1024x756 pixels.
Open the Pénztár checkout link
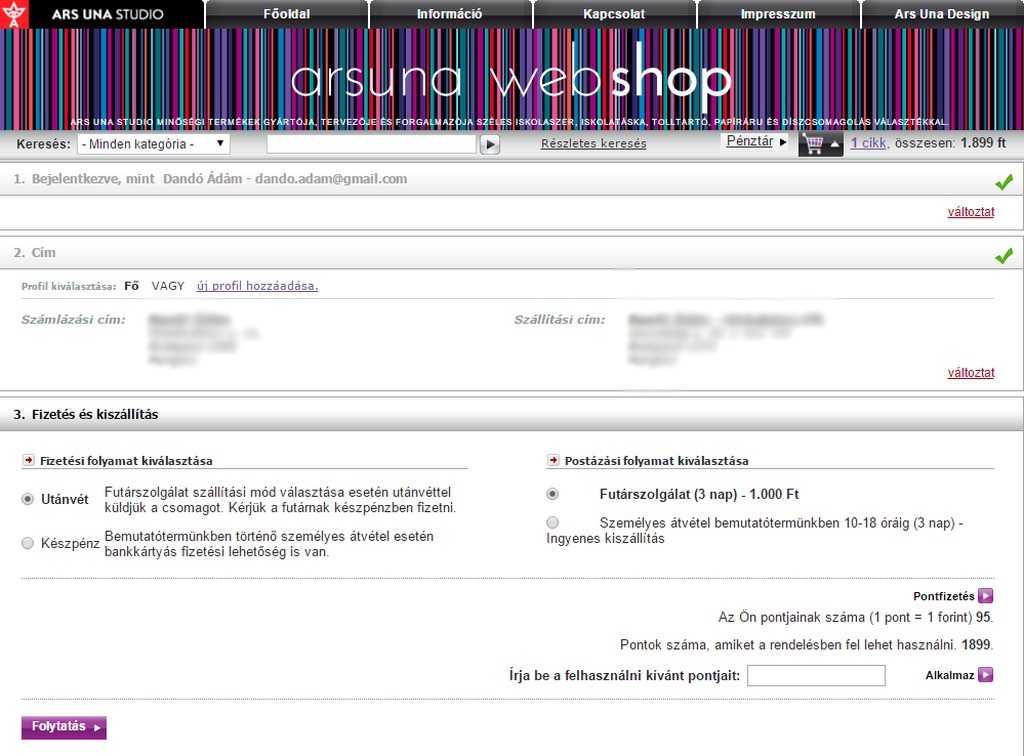pyautogui.click(x=749, y=141)
